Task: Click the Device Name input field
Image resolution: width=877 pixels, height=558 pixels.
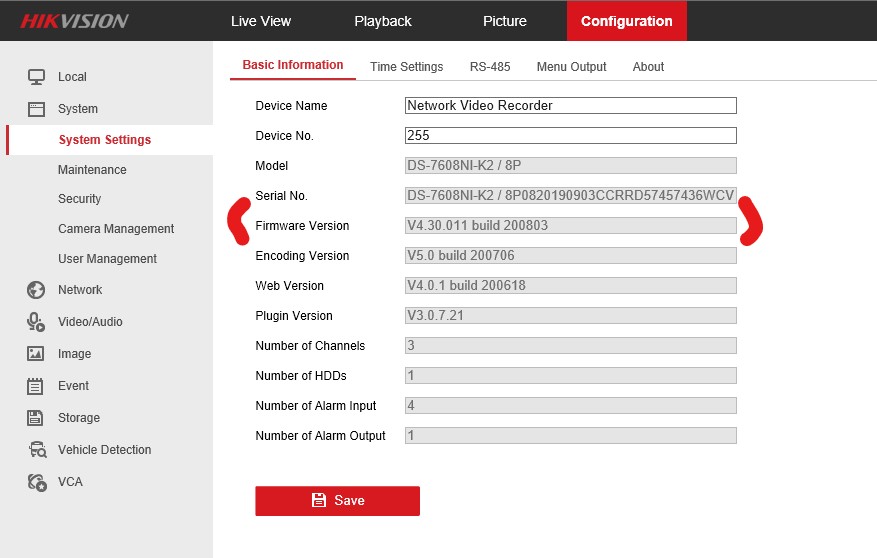Action: coord(570,106)
